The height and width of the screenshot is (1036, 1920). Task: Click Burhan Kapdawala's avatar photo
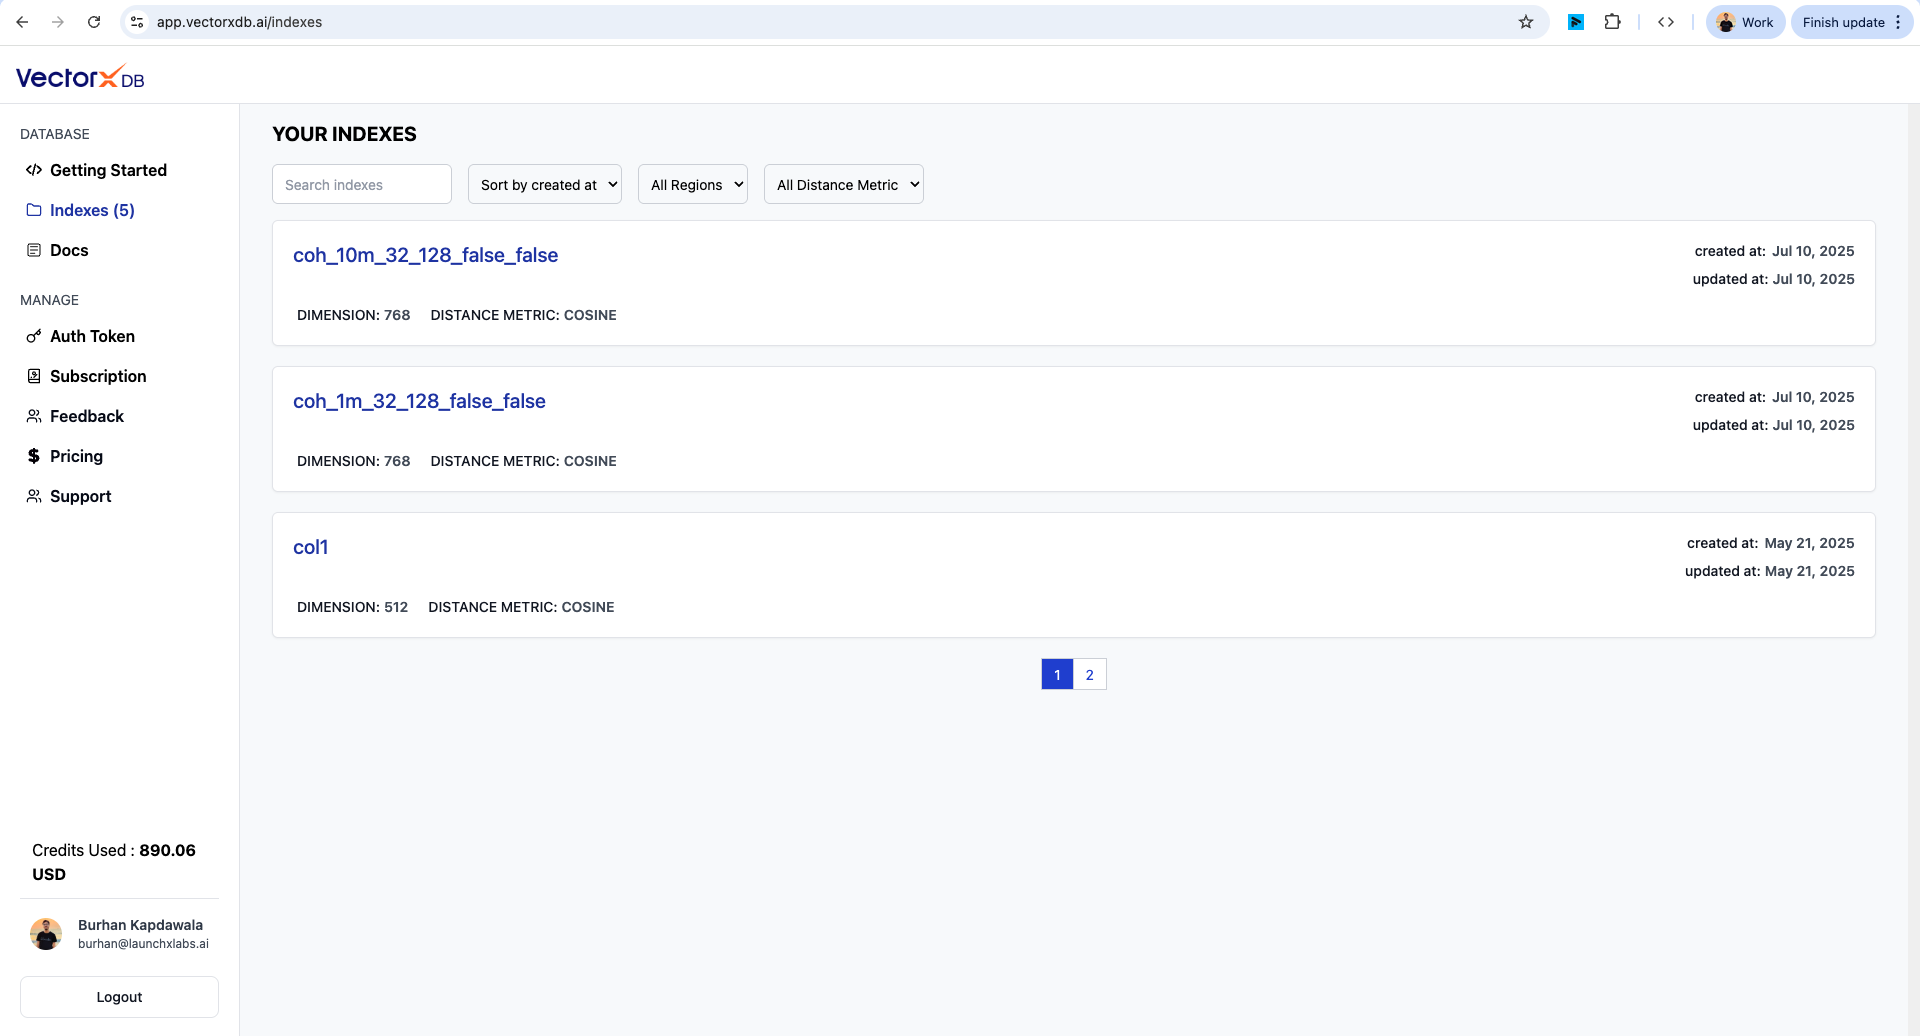click(x=46, y=934)
